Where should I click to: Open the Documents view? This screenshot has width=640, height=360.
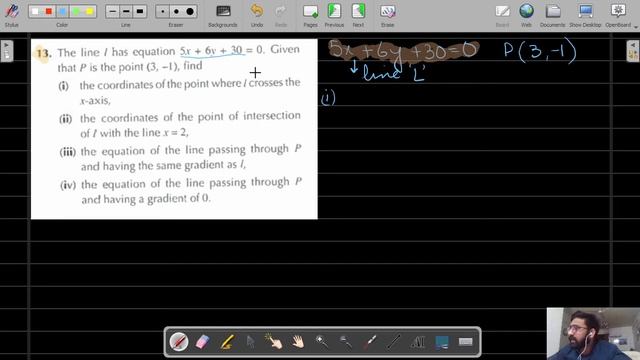553,15
